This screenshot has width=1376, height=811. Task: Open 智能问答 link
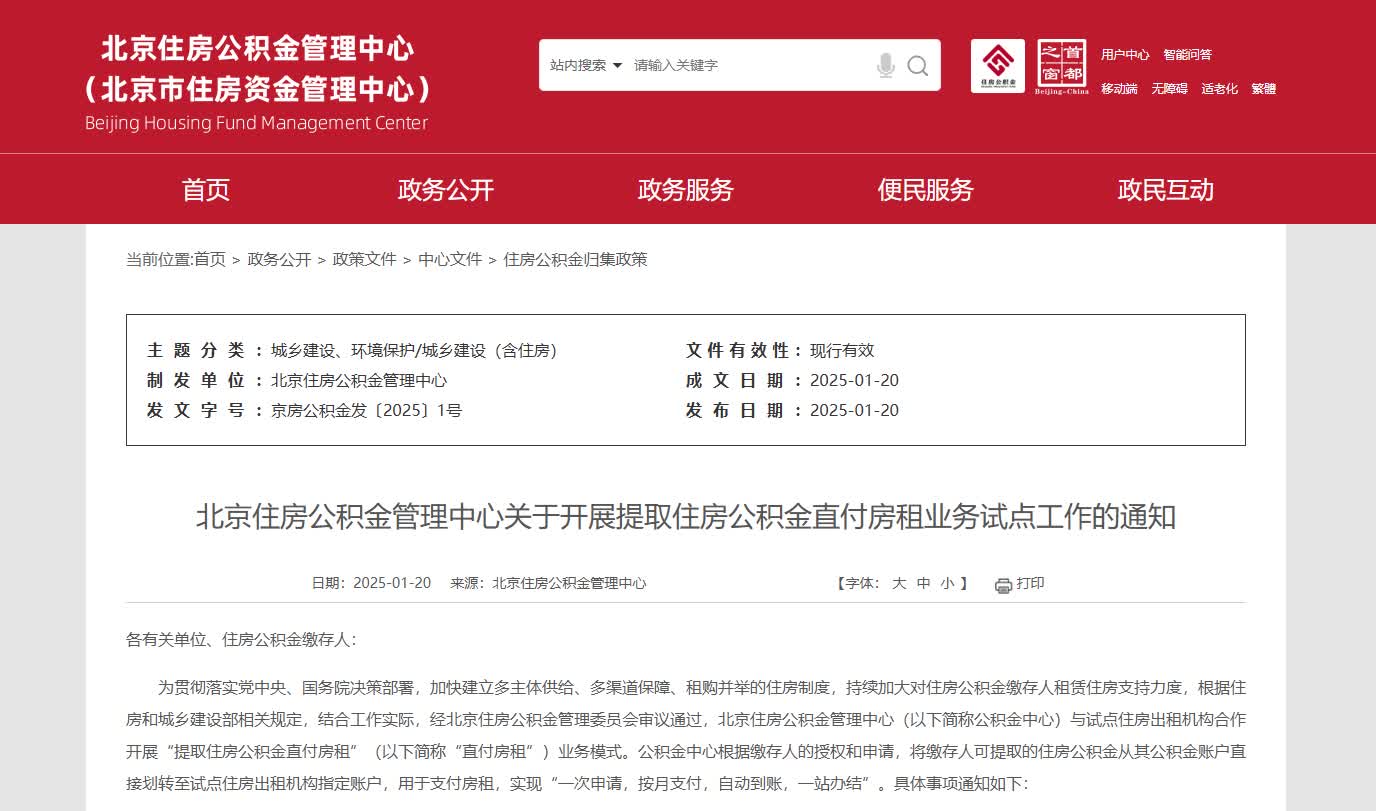1187,55
